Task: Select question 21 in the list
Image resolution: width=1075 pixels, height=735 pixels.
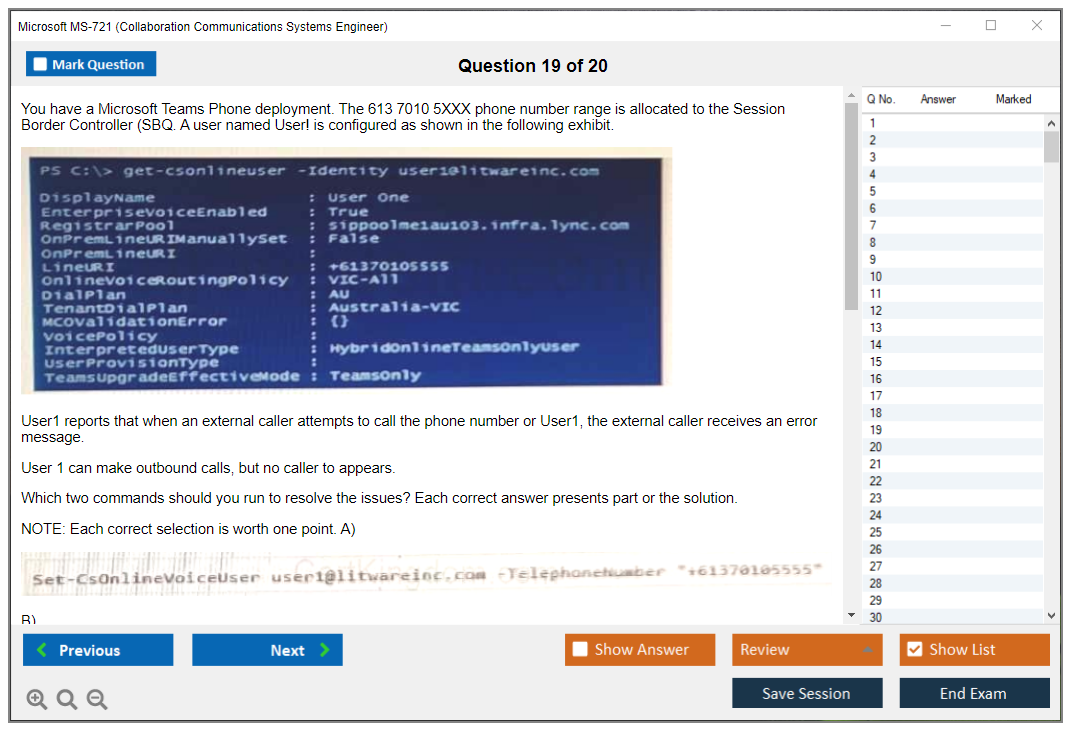Action: click(x=954, y=464)
